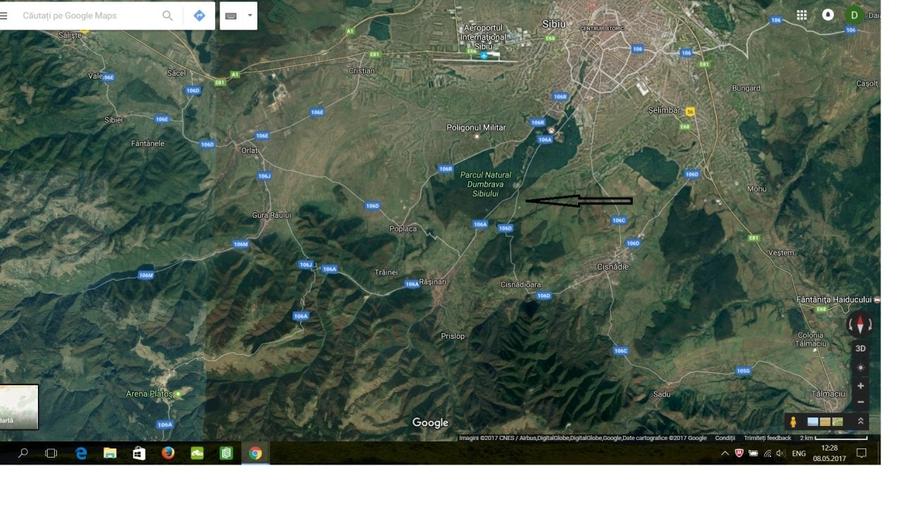This screenshot has height=506, width=900.
Task: Expand the input tools dropdown arrow
Action: [250, 15]
